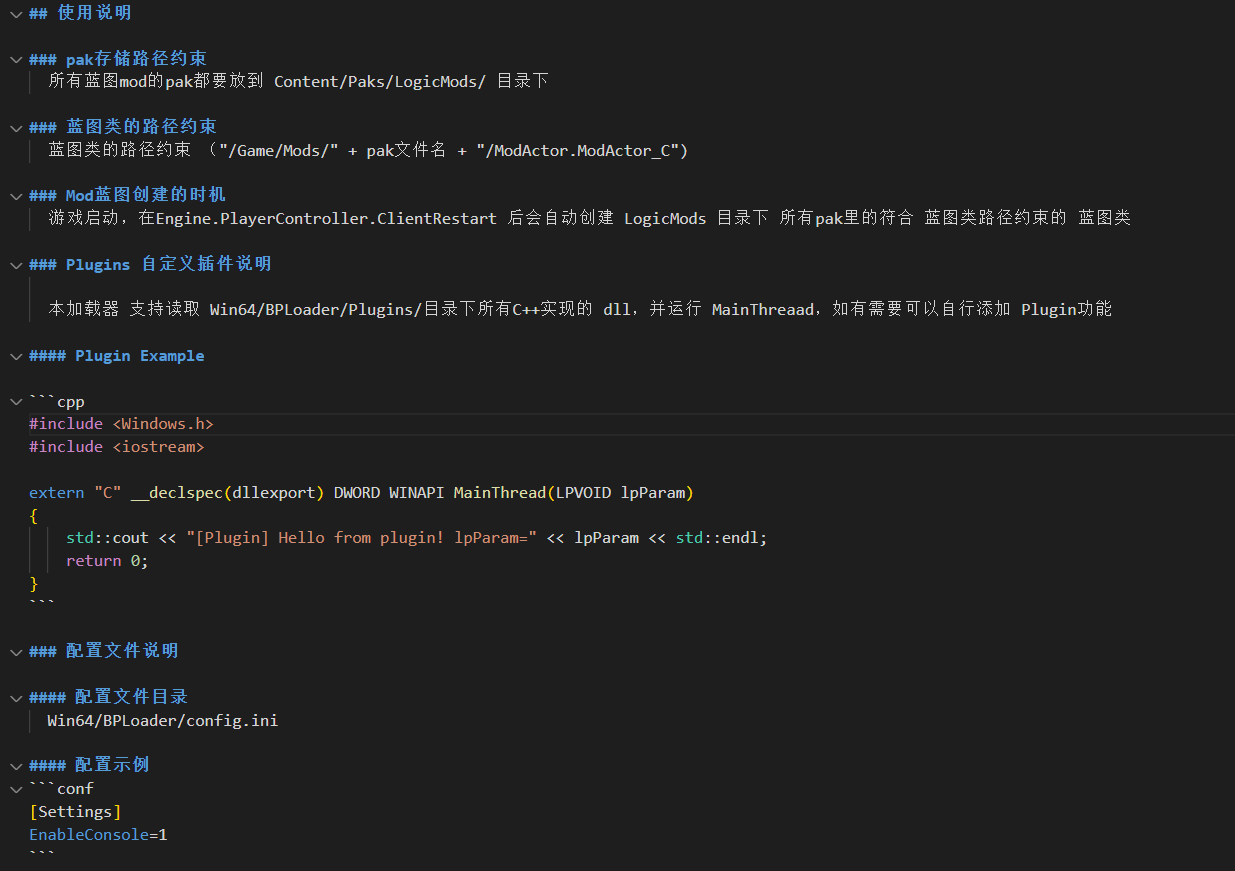Click the #include <Windows.h> line
1235x871 pixels.
click(x=121, y=424)
